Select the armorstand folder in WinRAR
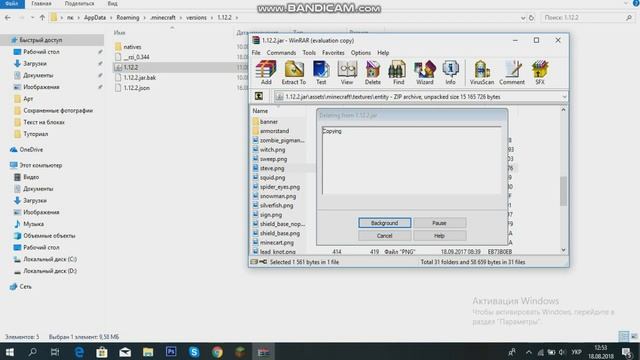The height and width of the screenshot is (360, 640). 274,131
